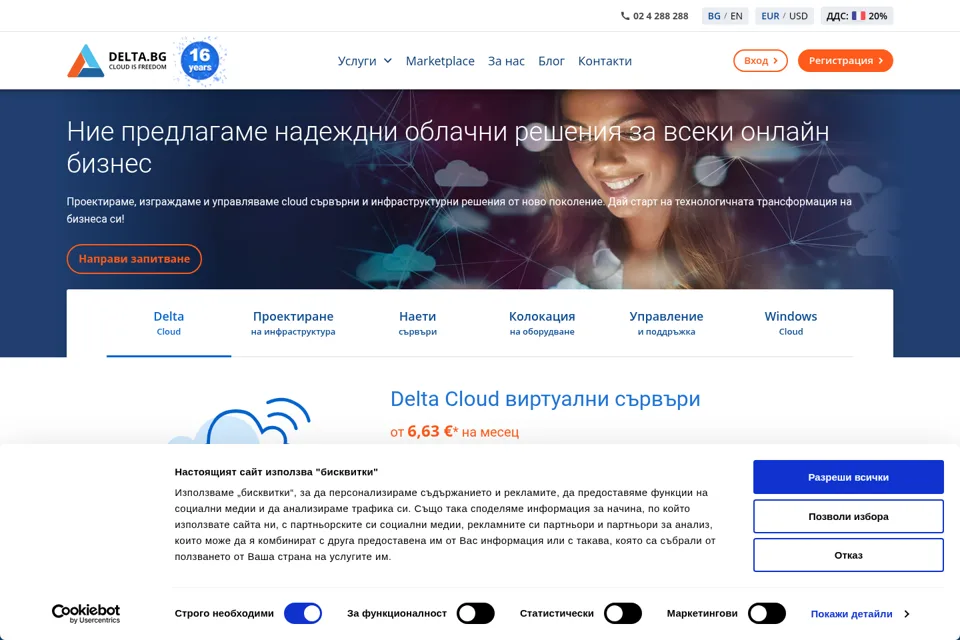Open Marketplace from the navigation

coord(440,61)
